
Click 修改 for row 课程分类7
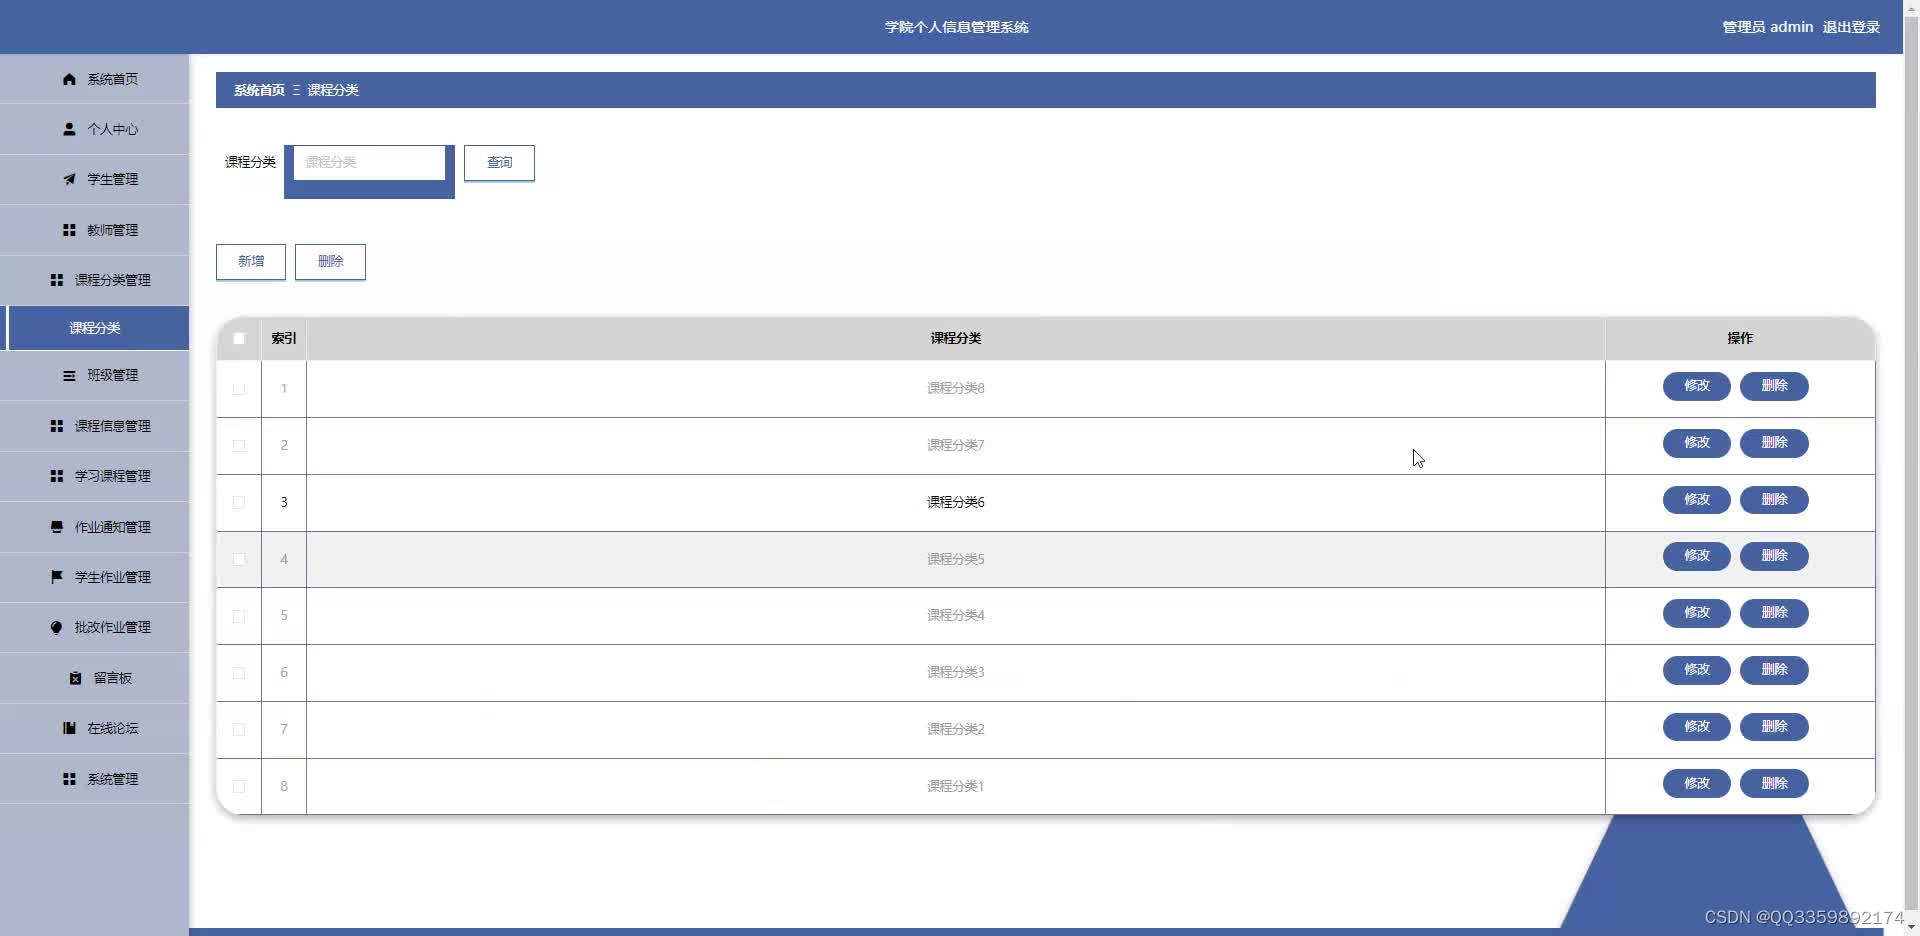coord(1697,443)
